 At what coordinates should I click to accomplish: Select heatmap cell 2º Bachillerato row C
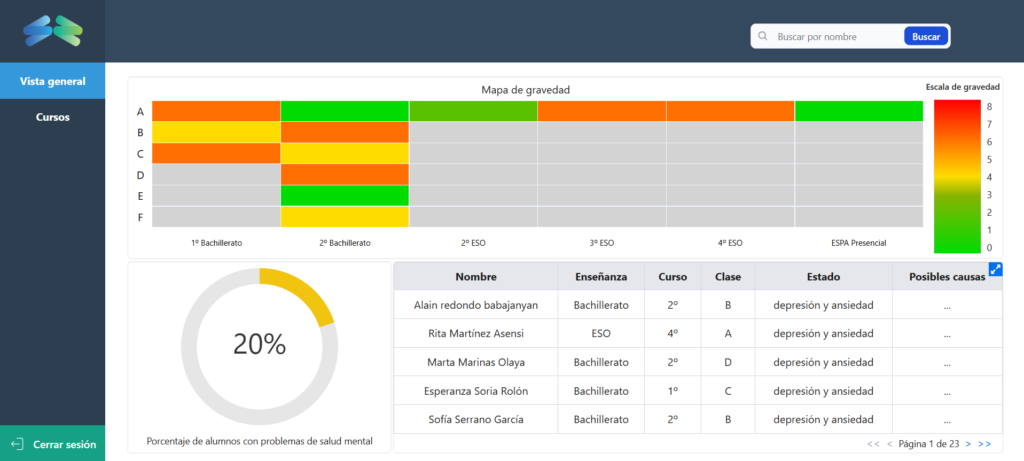tap(345, 153)
